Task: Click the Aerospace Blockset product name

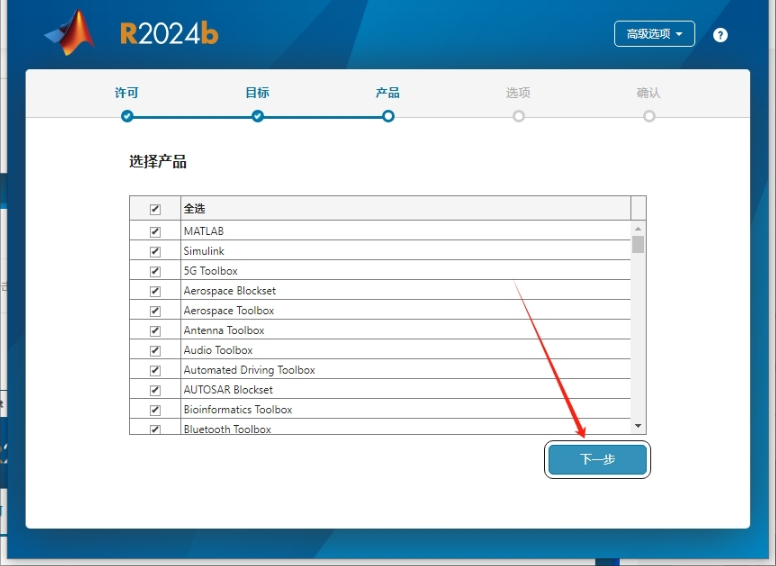Action: (230, 290)
